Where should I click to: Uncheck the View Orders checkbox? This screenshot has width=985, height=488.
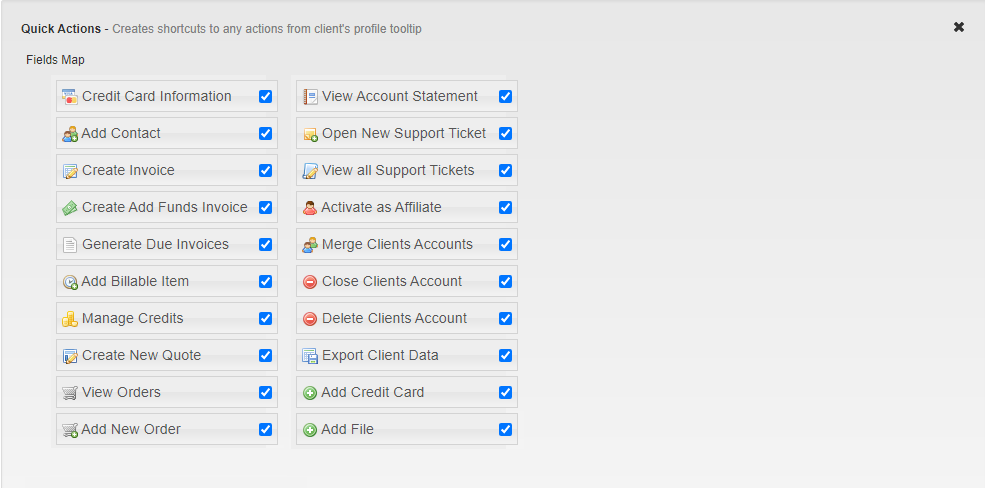coord(266,393)
